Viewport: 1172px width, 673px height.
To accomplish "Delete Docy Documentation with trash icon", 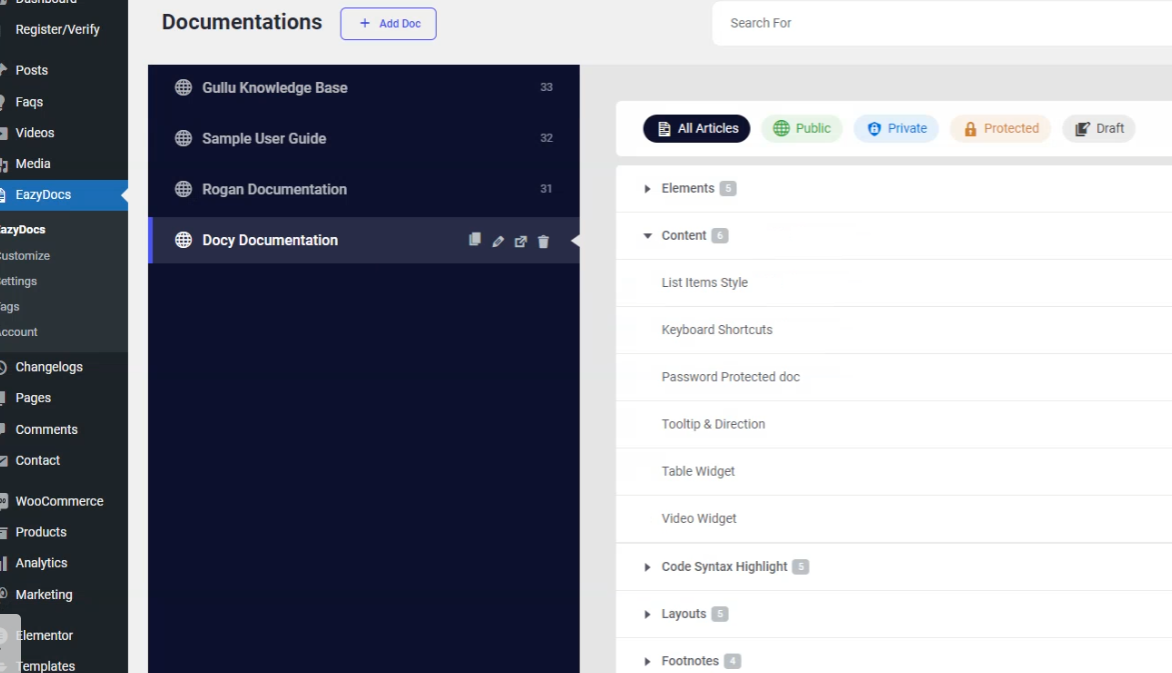I will pos(543,241).
